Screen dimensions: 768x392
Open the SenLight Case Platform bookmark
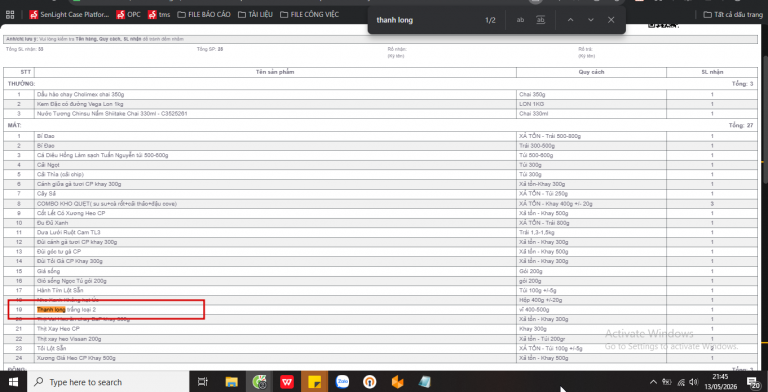pyautogui.click(x=70, y=14)
